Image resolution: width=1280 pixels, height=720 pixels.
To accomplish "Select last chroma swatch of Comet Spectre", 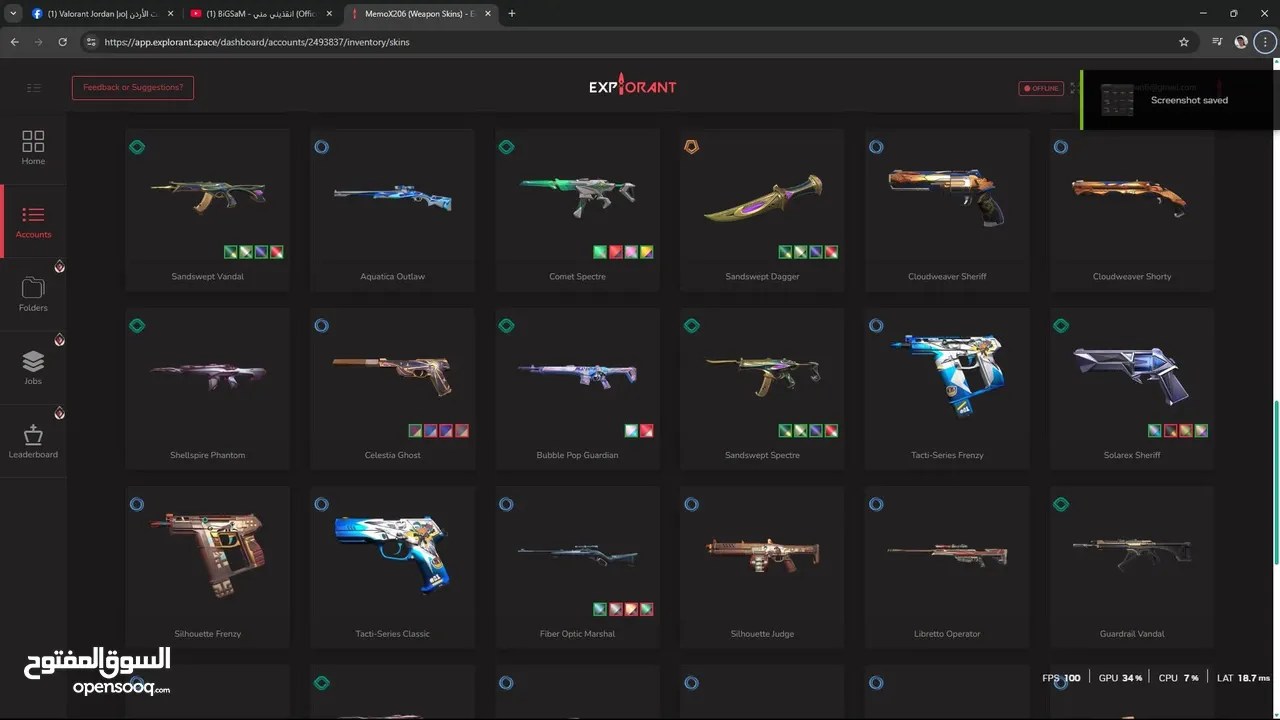I will click(647, 252).
